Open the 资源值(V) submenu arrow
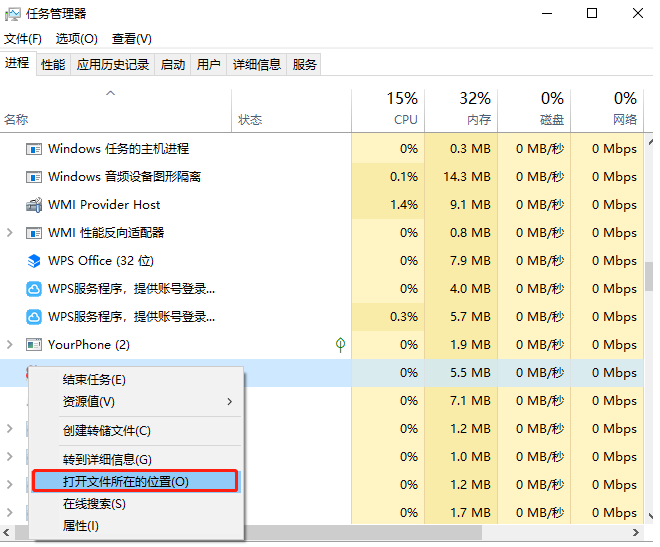The image size is (660, 547). (x=229, y=402)
